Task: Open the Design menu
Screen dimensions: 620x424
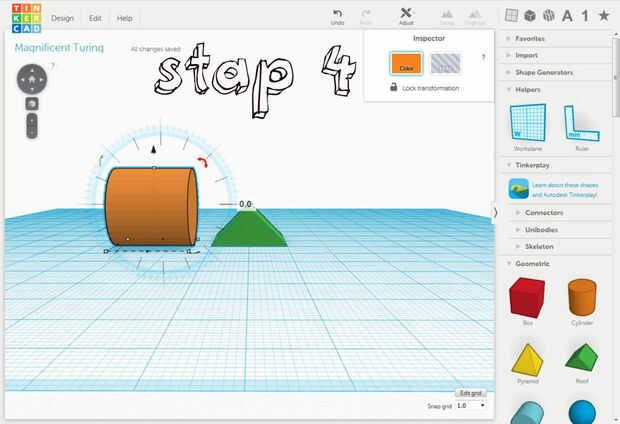Action: coord(62,18)
